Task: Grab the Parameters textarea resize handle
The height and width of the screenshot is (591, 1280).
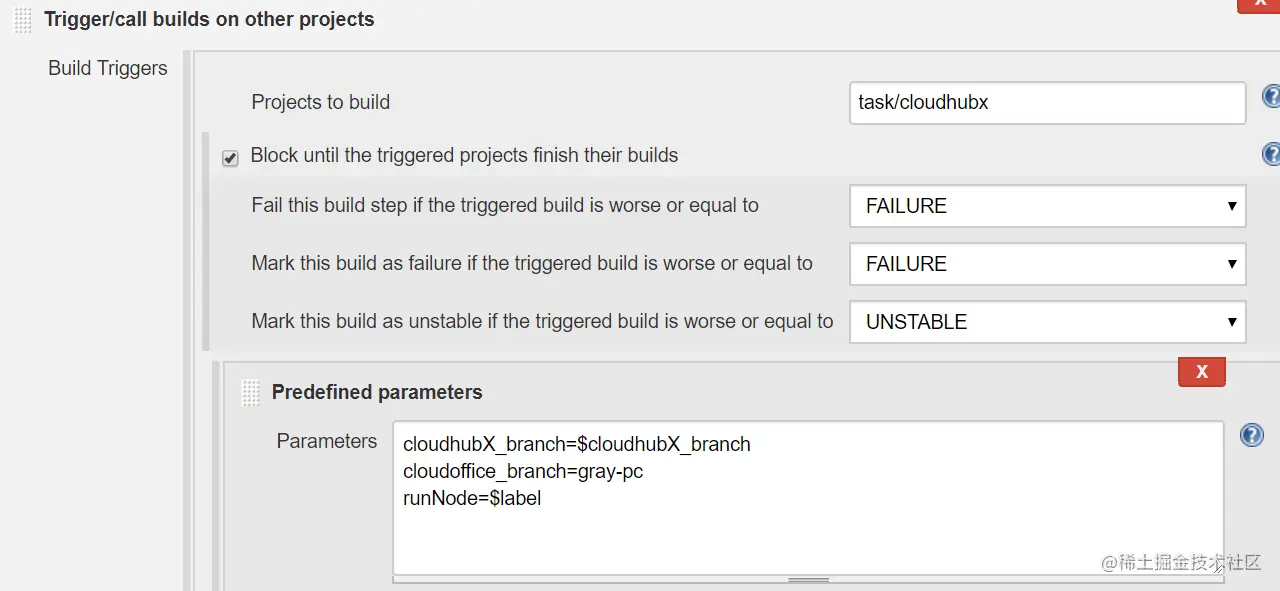Action: click(808, 579)
